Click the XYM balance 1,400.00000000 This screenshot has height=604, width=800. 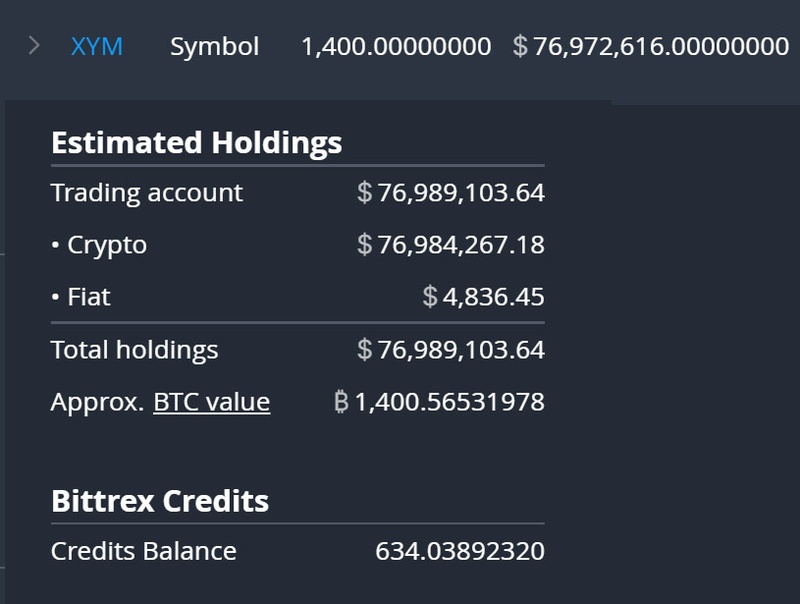tap(396, 46)
